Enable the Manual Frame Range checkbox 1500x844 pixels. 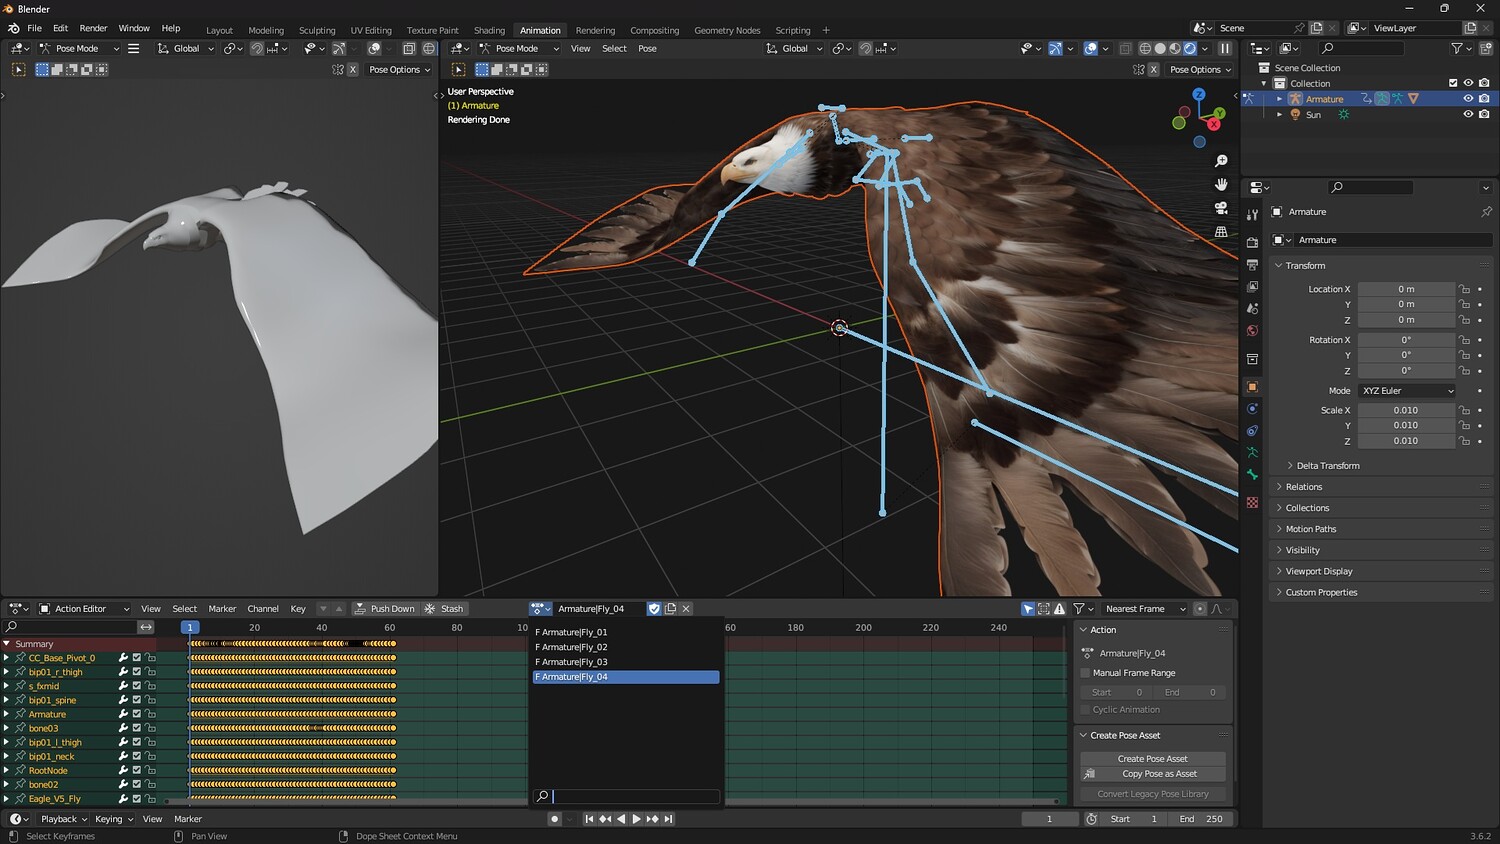pos(1085,673)
